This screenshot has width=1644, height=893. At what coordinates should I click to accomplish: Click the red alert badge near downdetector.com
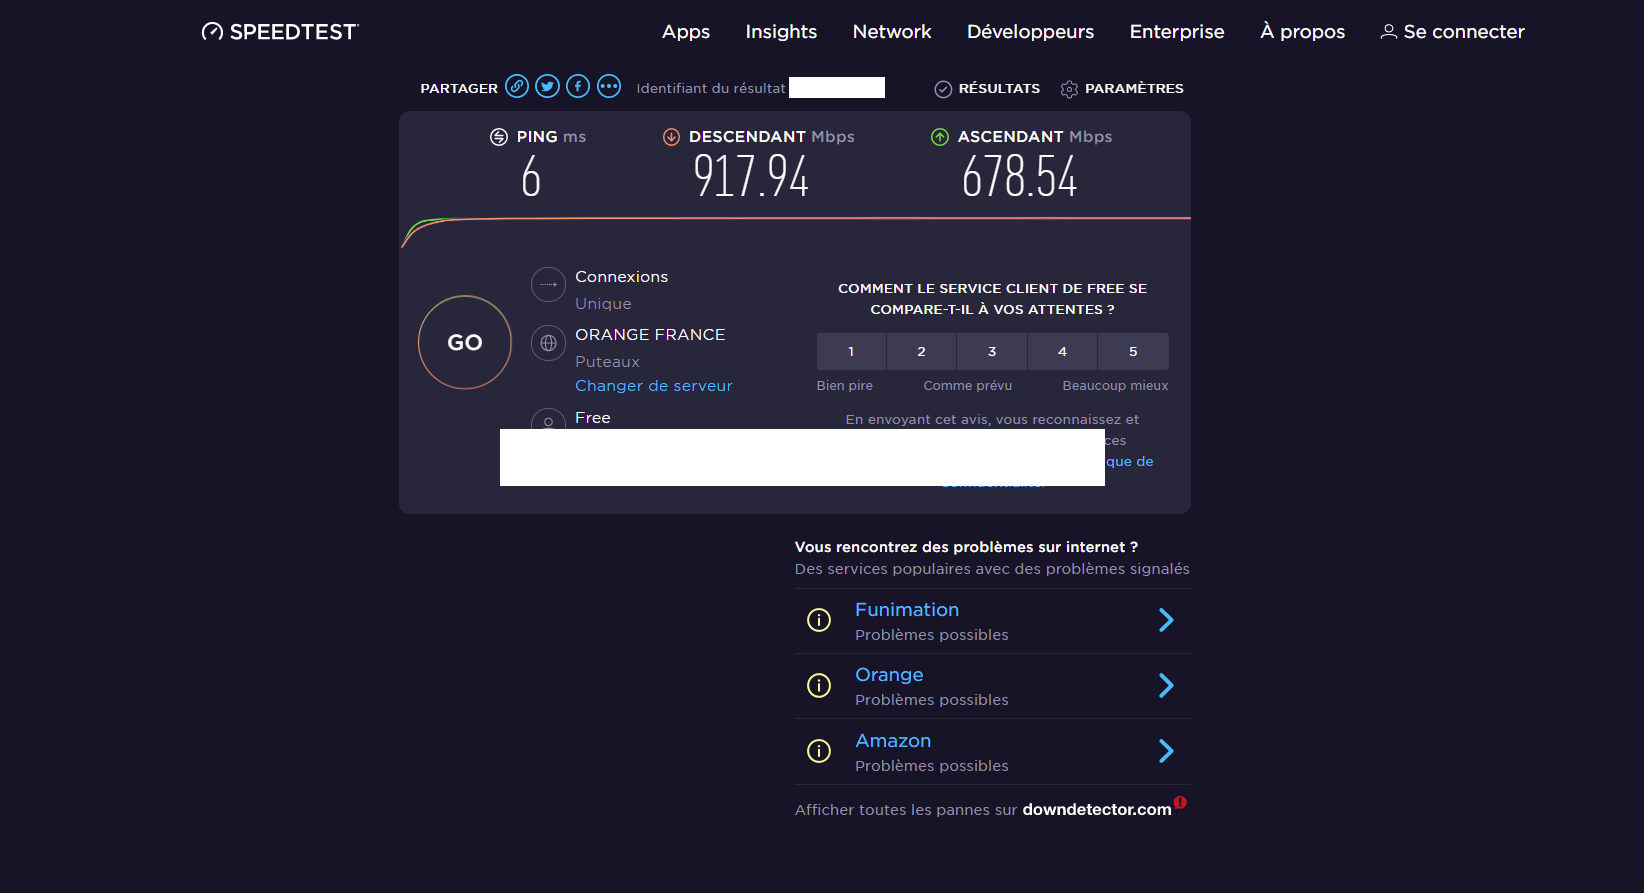(1180, 802)
